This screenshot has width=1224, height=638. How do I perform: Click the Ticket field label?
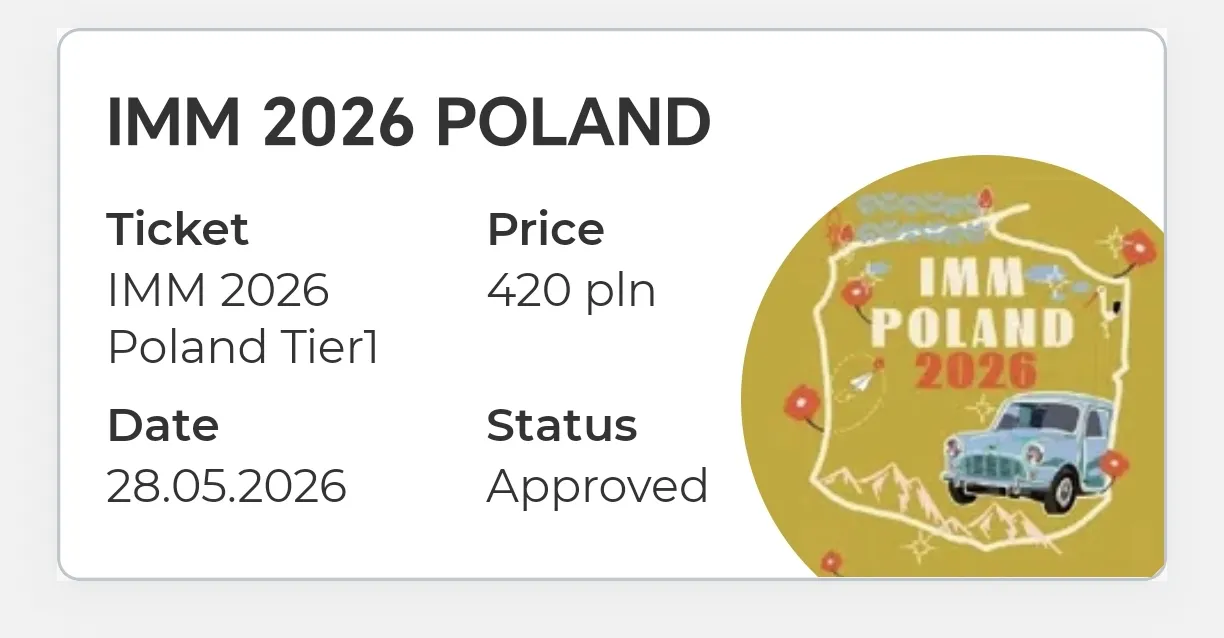tap(177, 229)
